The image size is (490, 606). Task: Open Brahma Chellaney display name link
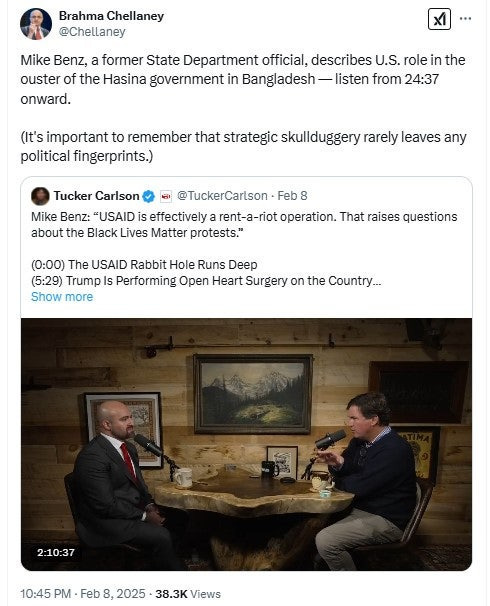click(x=111, y=16)
